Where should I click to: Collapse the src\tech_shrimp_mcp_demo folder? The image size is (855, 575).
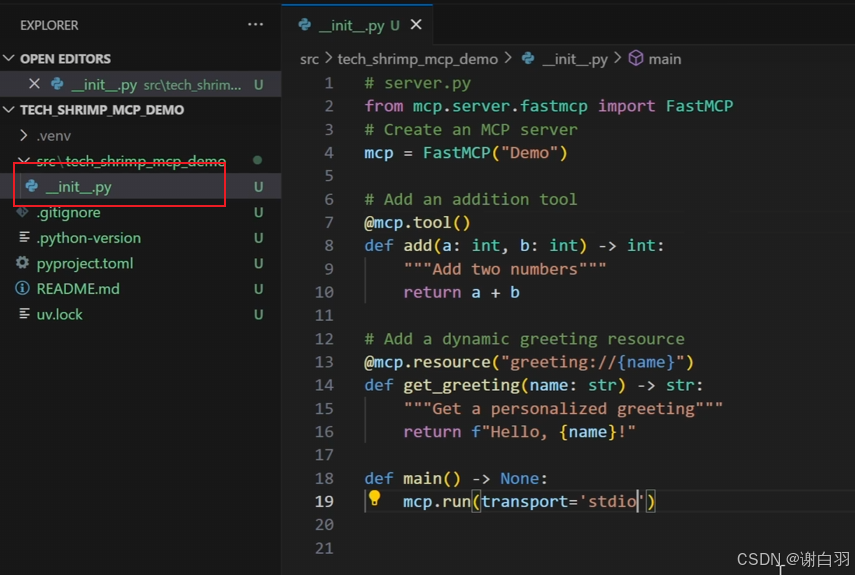pyautogui.click(x=23, y=160)
